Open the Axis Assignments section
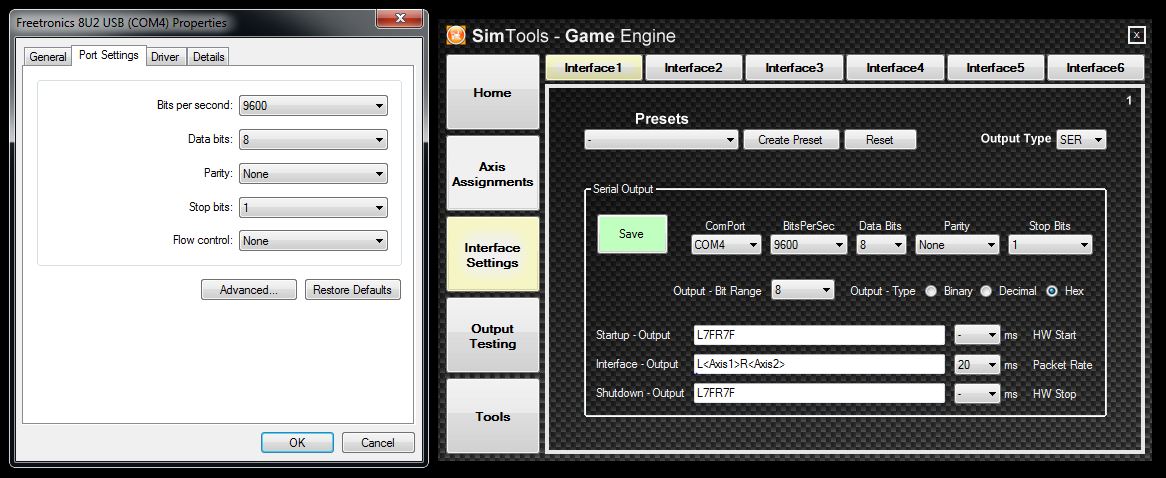This screenshot has width=1166, height=478. 492,173
